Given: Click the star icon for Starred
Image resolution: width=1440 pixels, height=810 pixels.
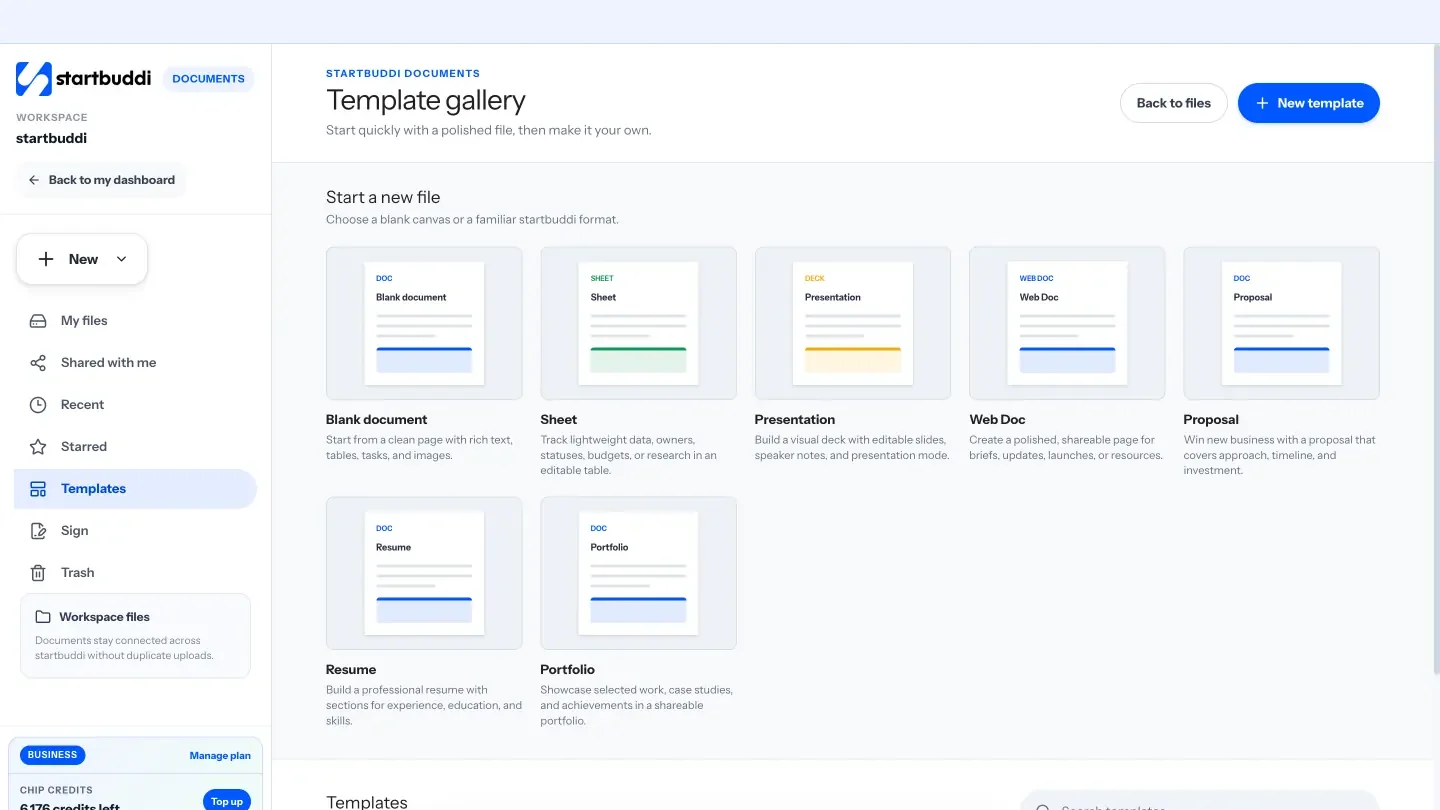Looking at the screenshot, I should point(38,447).
